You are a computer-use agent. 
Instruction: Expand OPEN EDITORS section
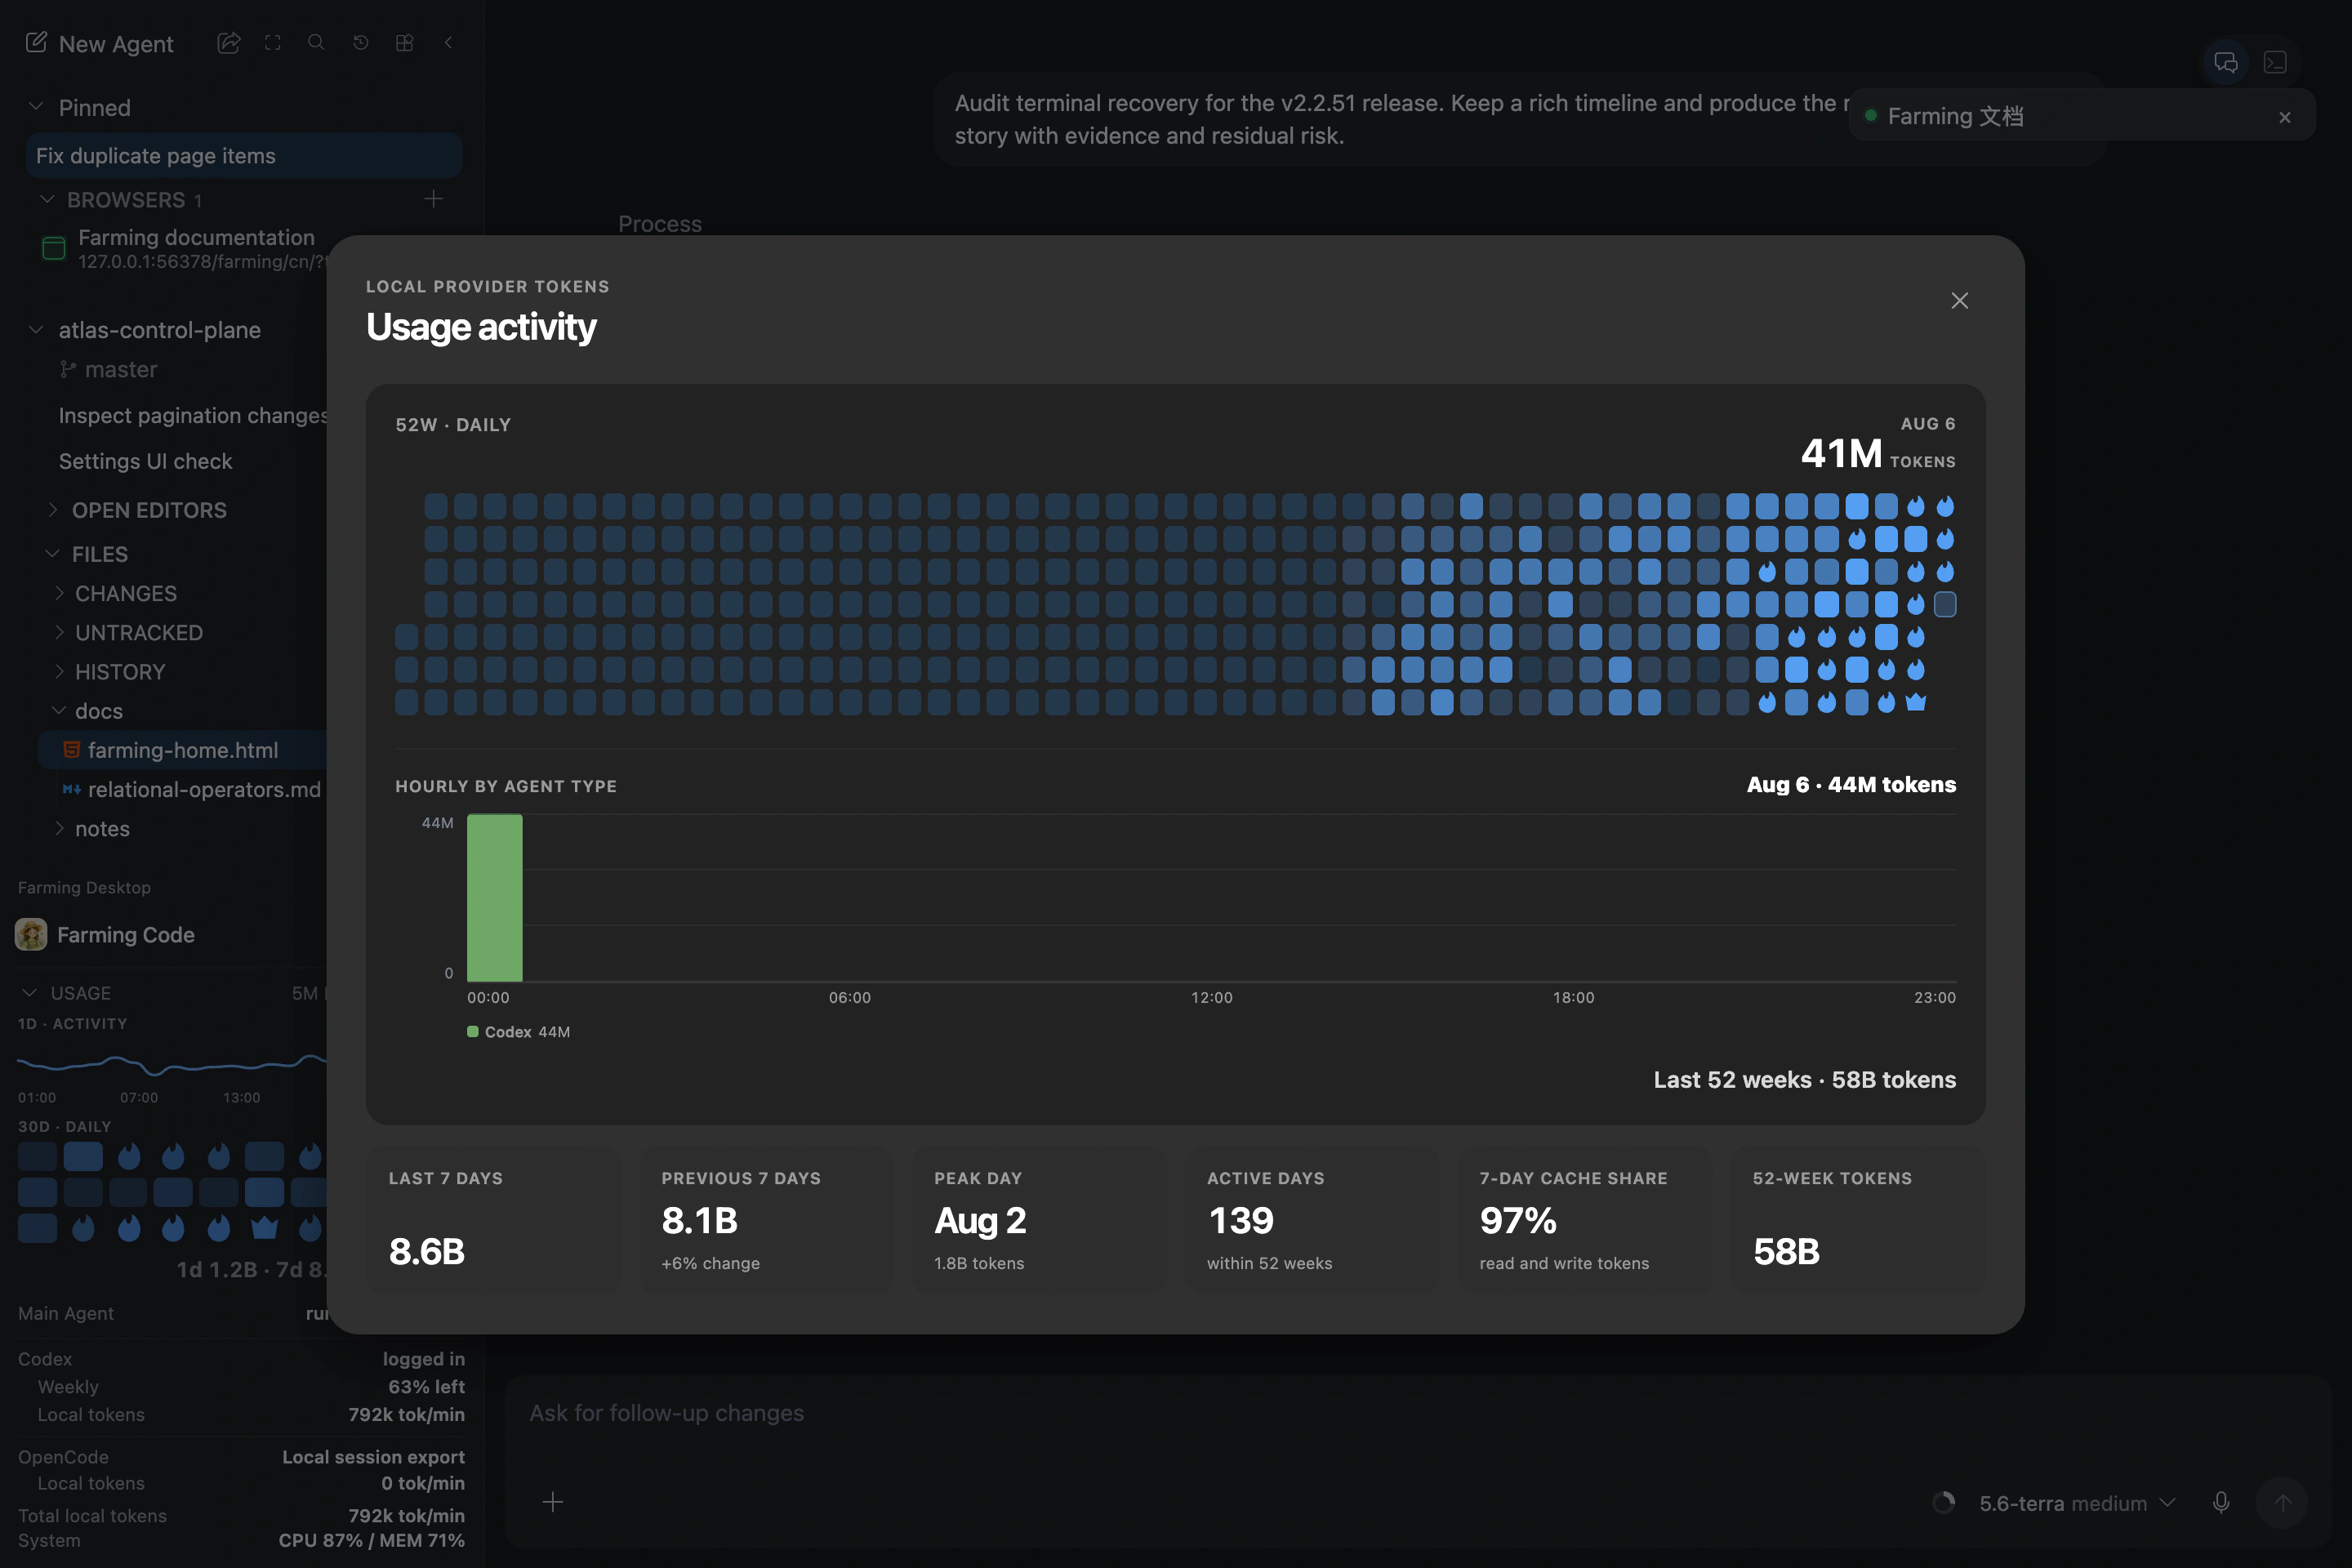(x=53, y=509)
